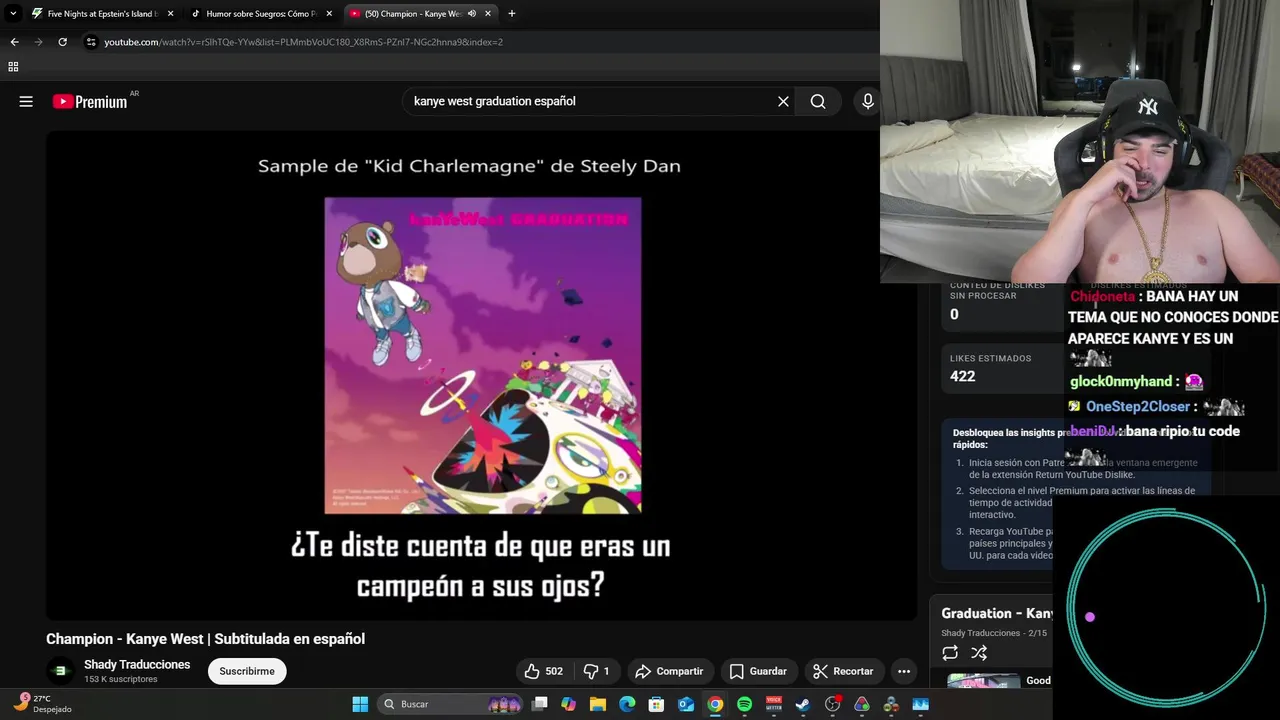The width and height of the screenshot is (1280, 720).
Task: Open weather widget 27°C Despejado
Action: click(42, 704)
